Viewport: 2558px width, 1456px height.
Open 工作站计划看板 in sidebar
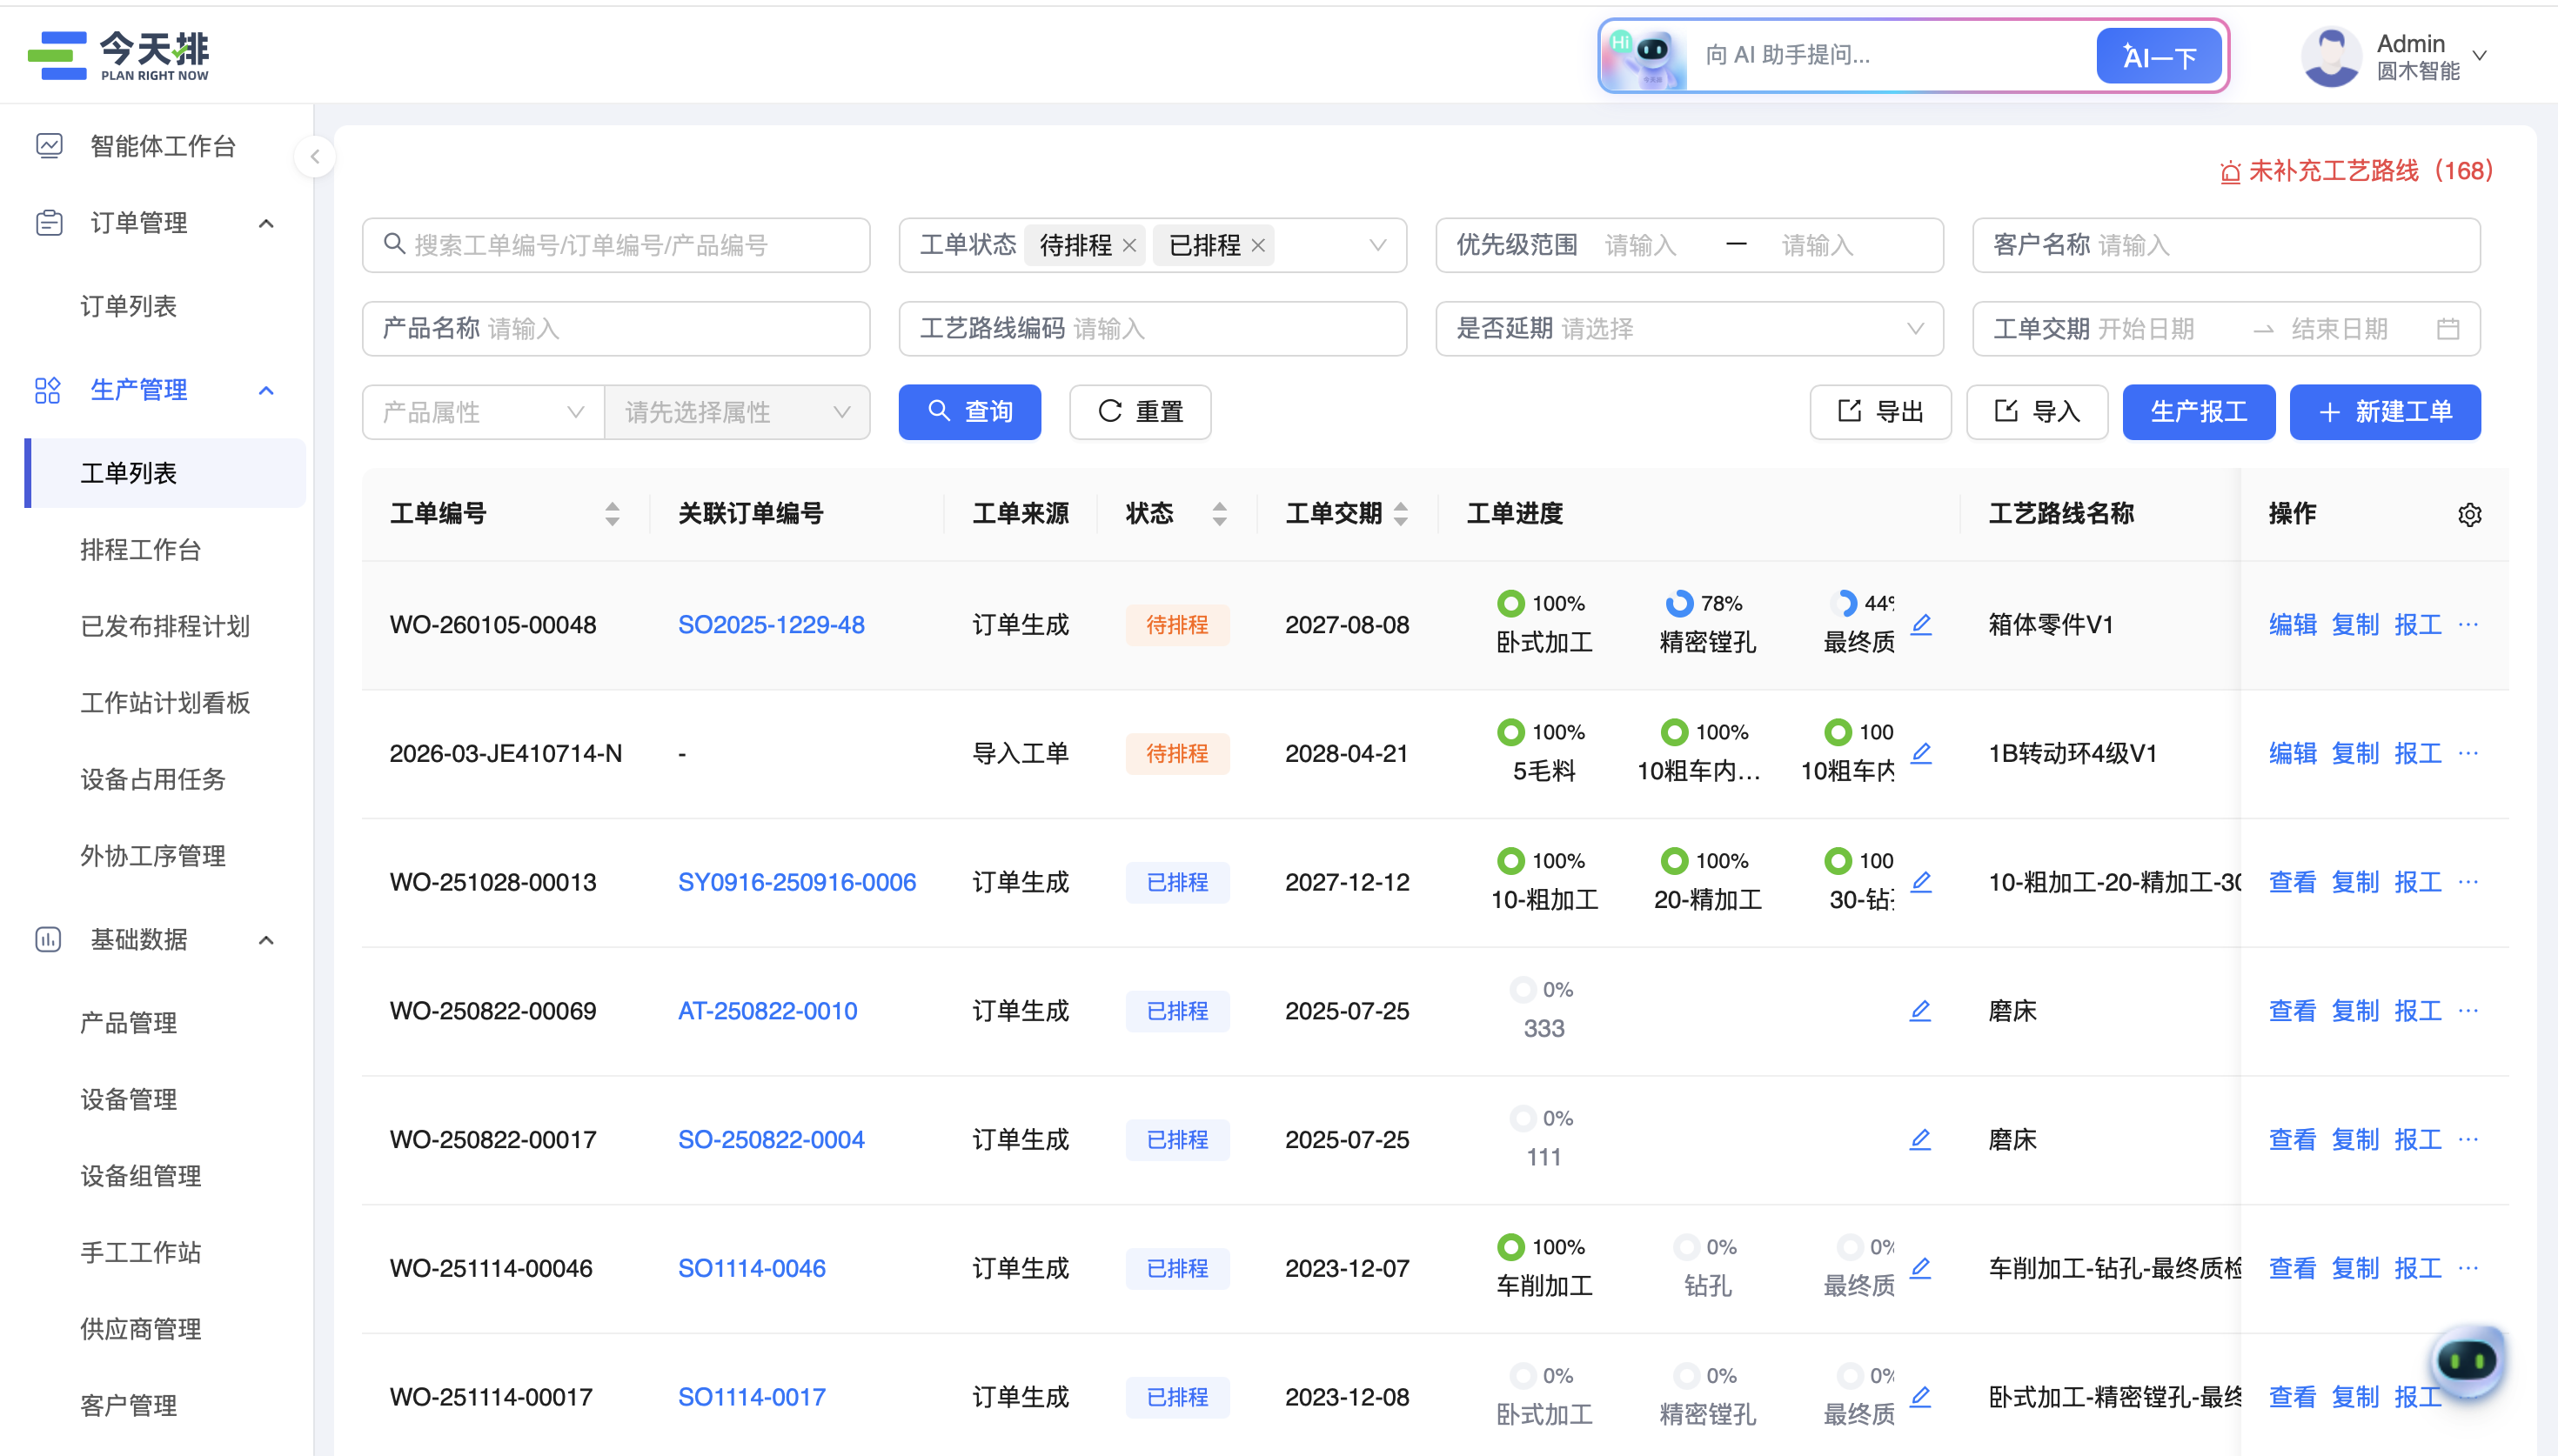[165, 703]
